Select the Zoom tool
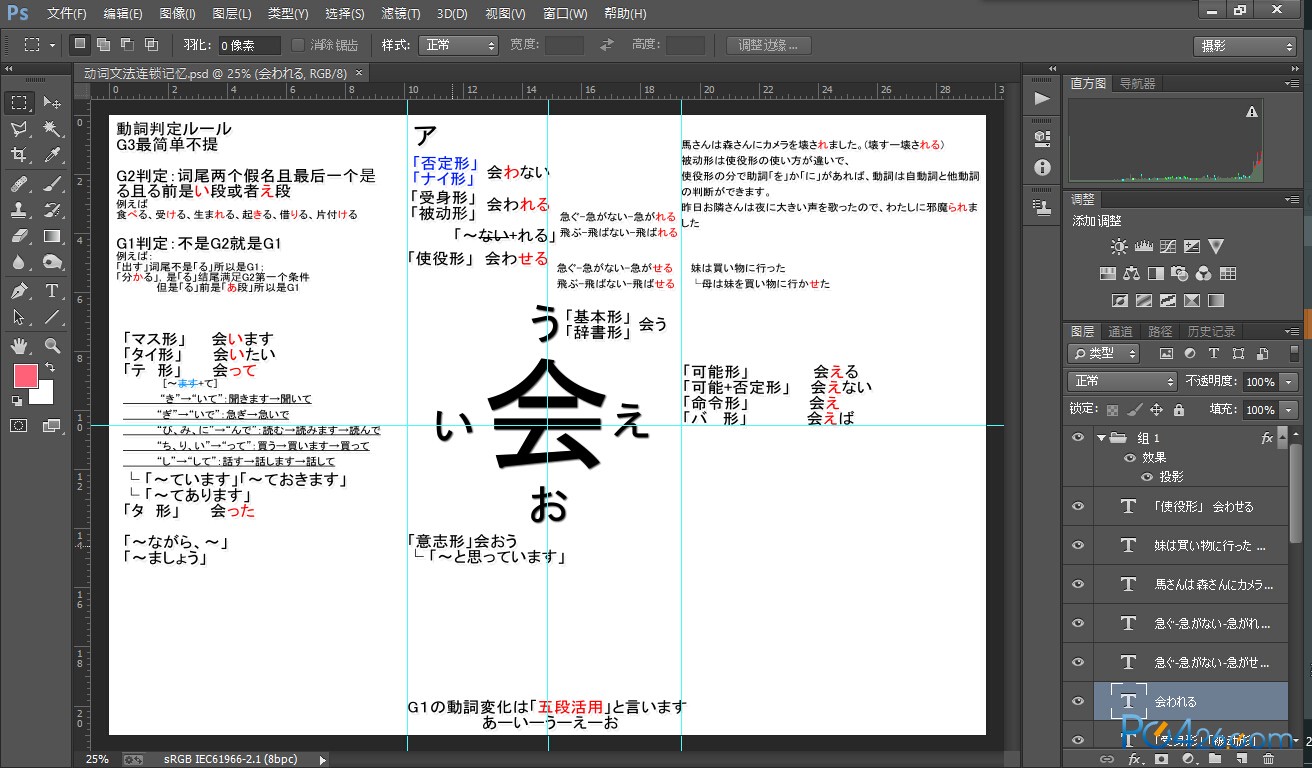The image size is (1312, 768). (52, 346)
